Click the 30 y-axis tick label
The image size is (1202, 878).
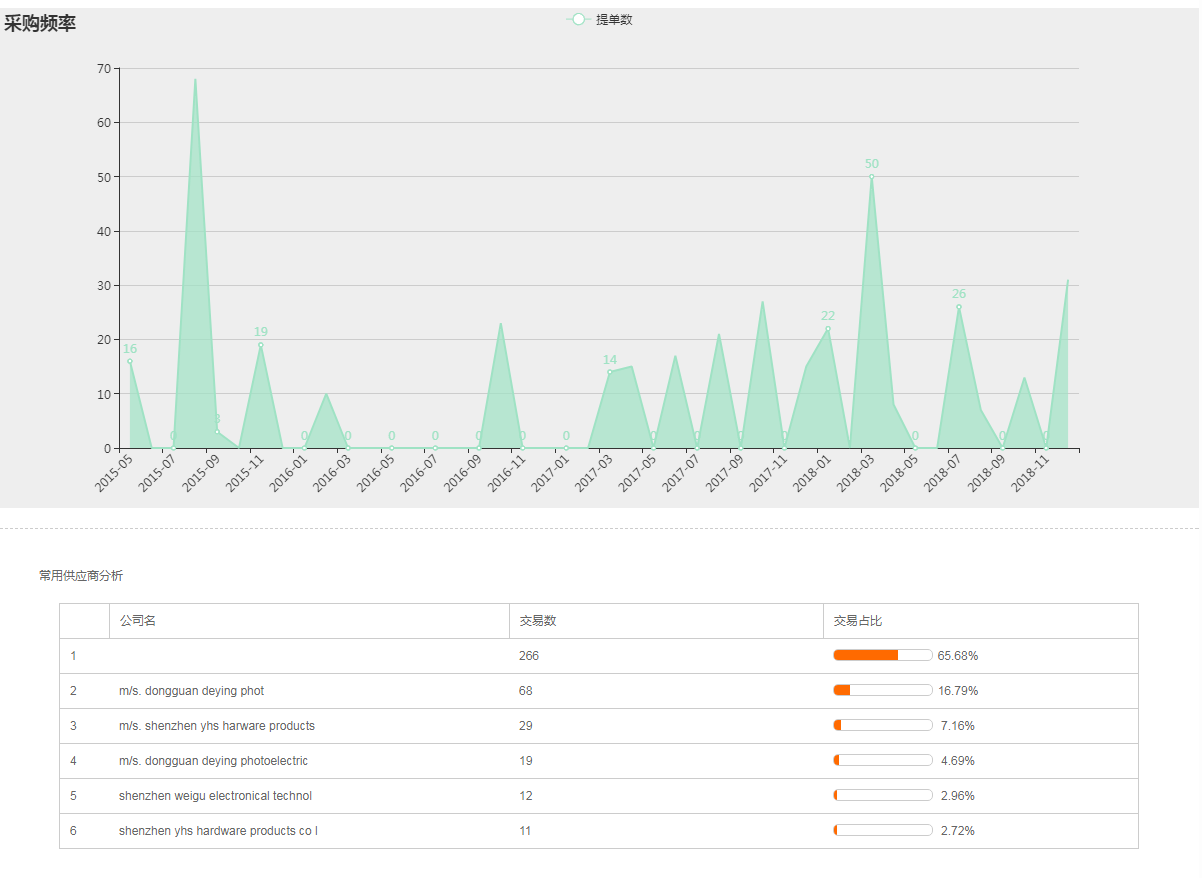pos(104,286)
